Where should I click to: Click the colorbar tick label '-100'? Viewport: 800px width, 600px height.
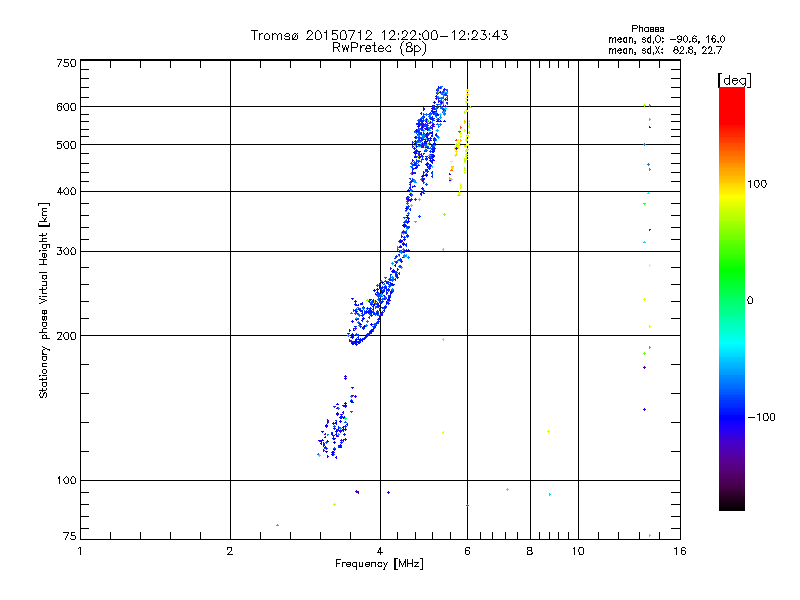coord(761,417)
